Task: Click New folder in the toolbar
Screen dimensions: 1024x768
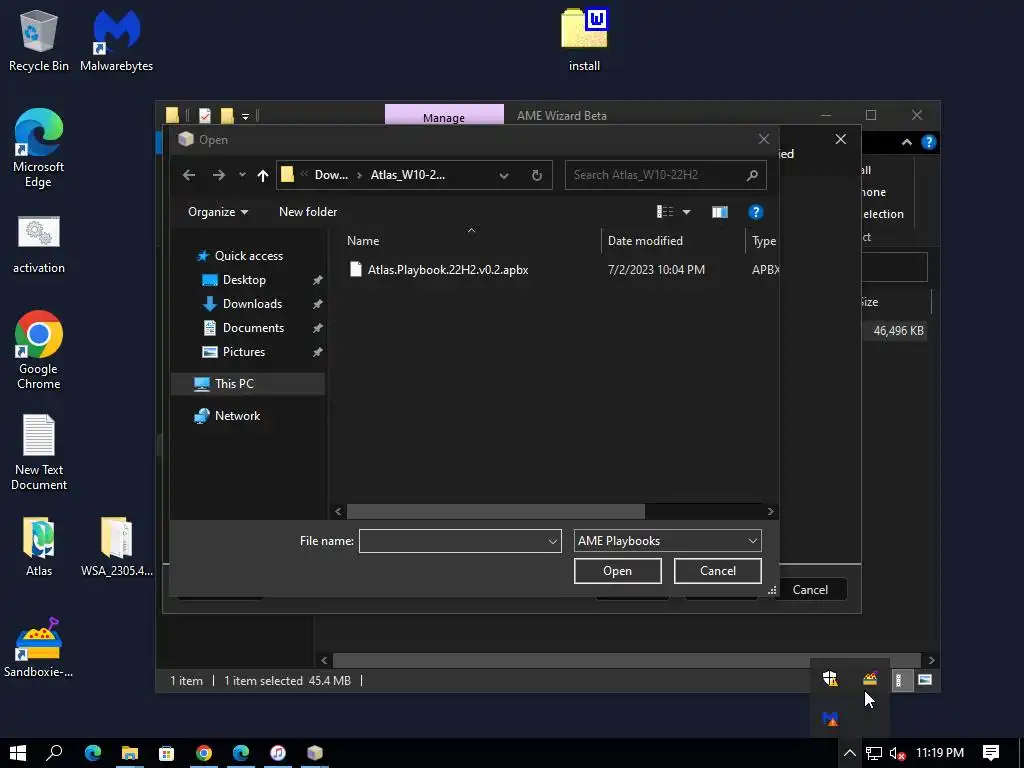Action: (308, 212)
